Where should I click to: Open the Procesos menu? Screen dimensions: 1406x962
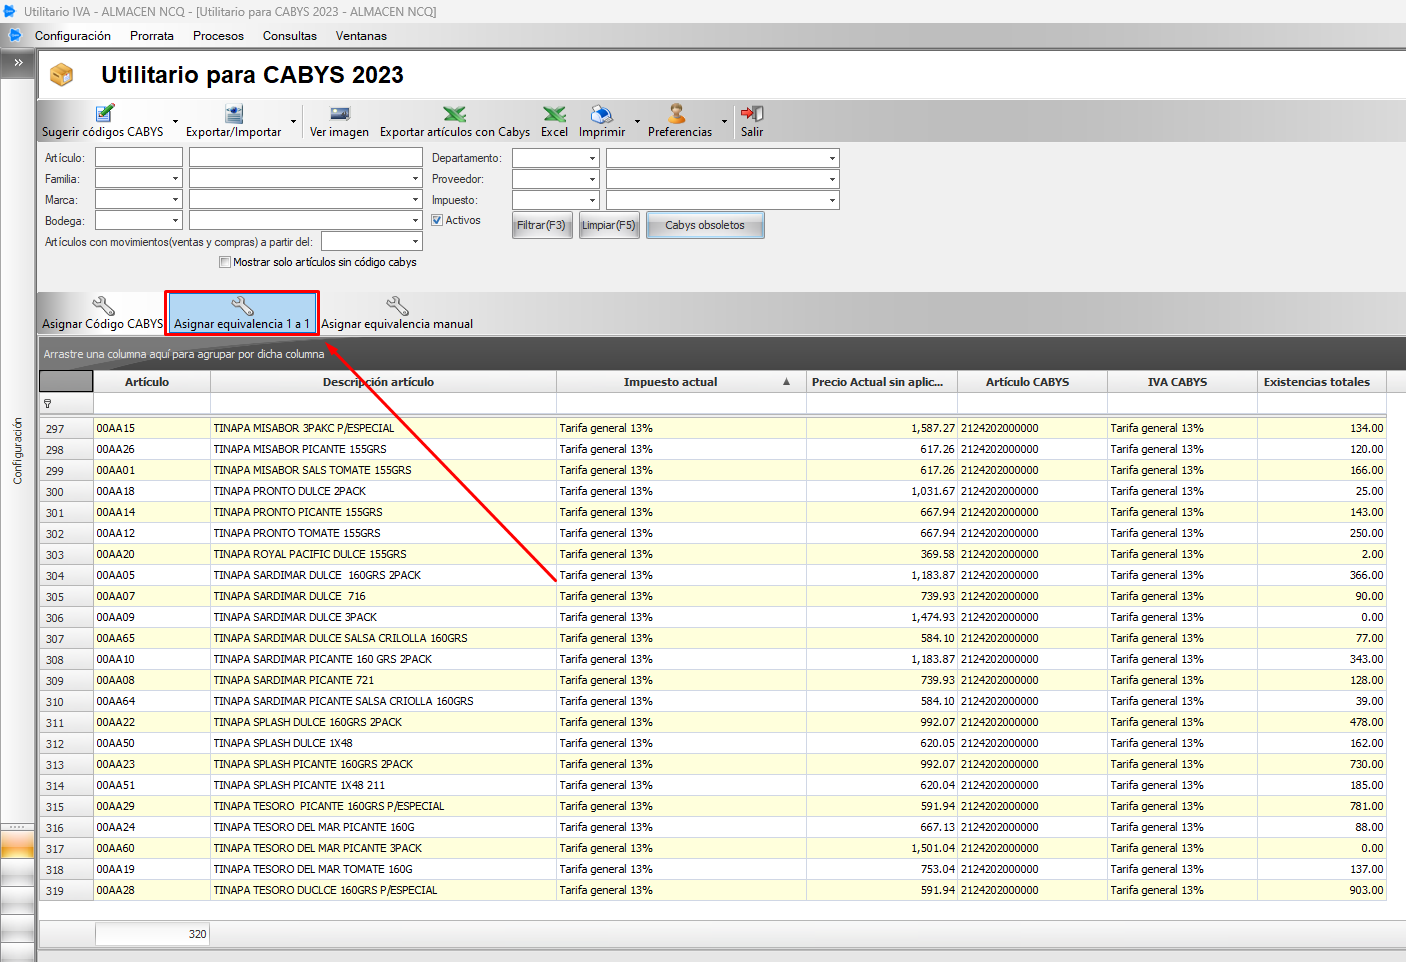(x=218, y=36)
